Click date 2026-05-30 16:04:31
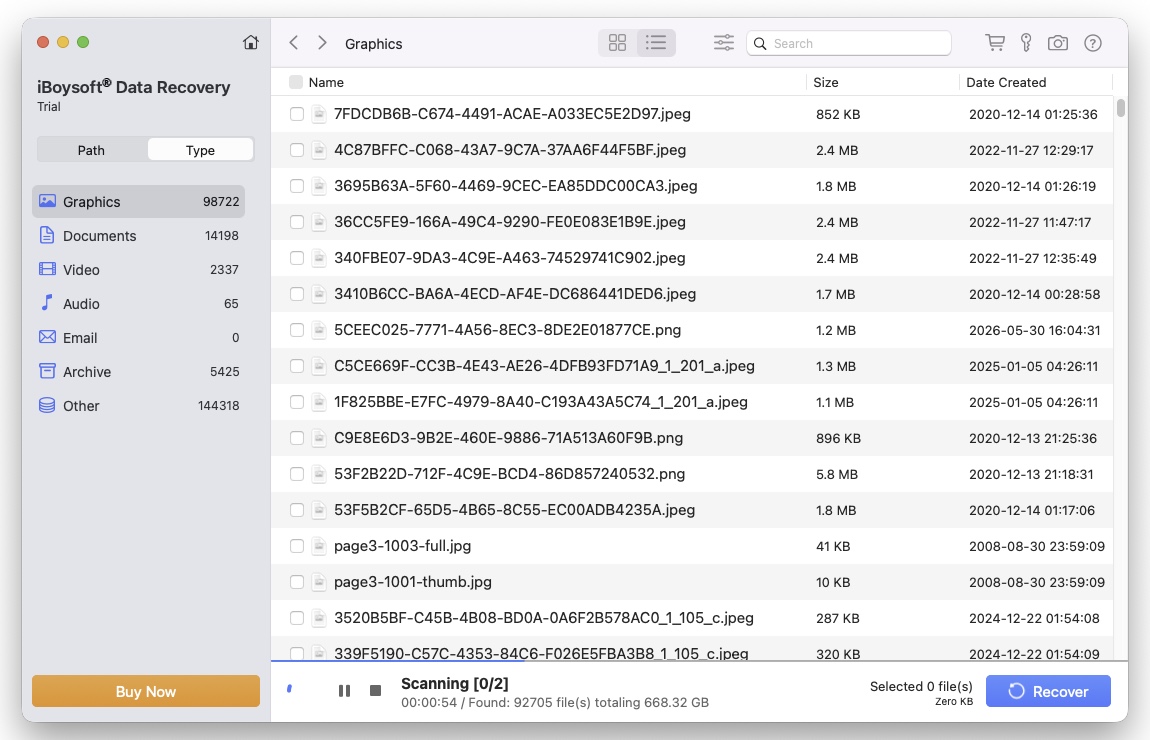 click(1035, 330)
